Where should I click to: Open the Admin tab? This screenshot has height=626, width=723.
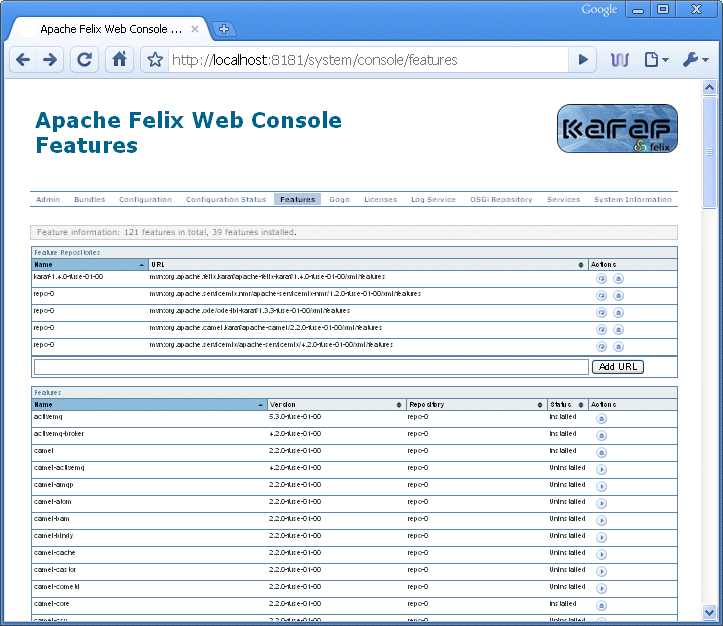(x=48, y=200)
